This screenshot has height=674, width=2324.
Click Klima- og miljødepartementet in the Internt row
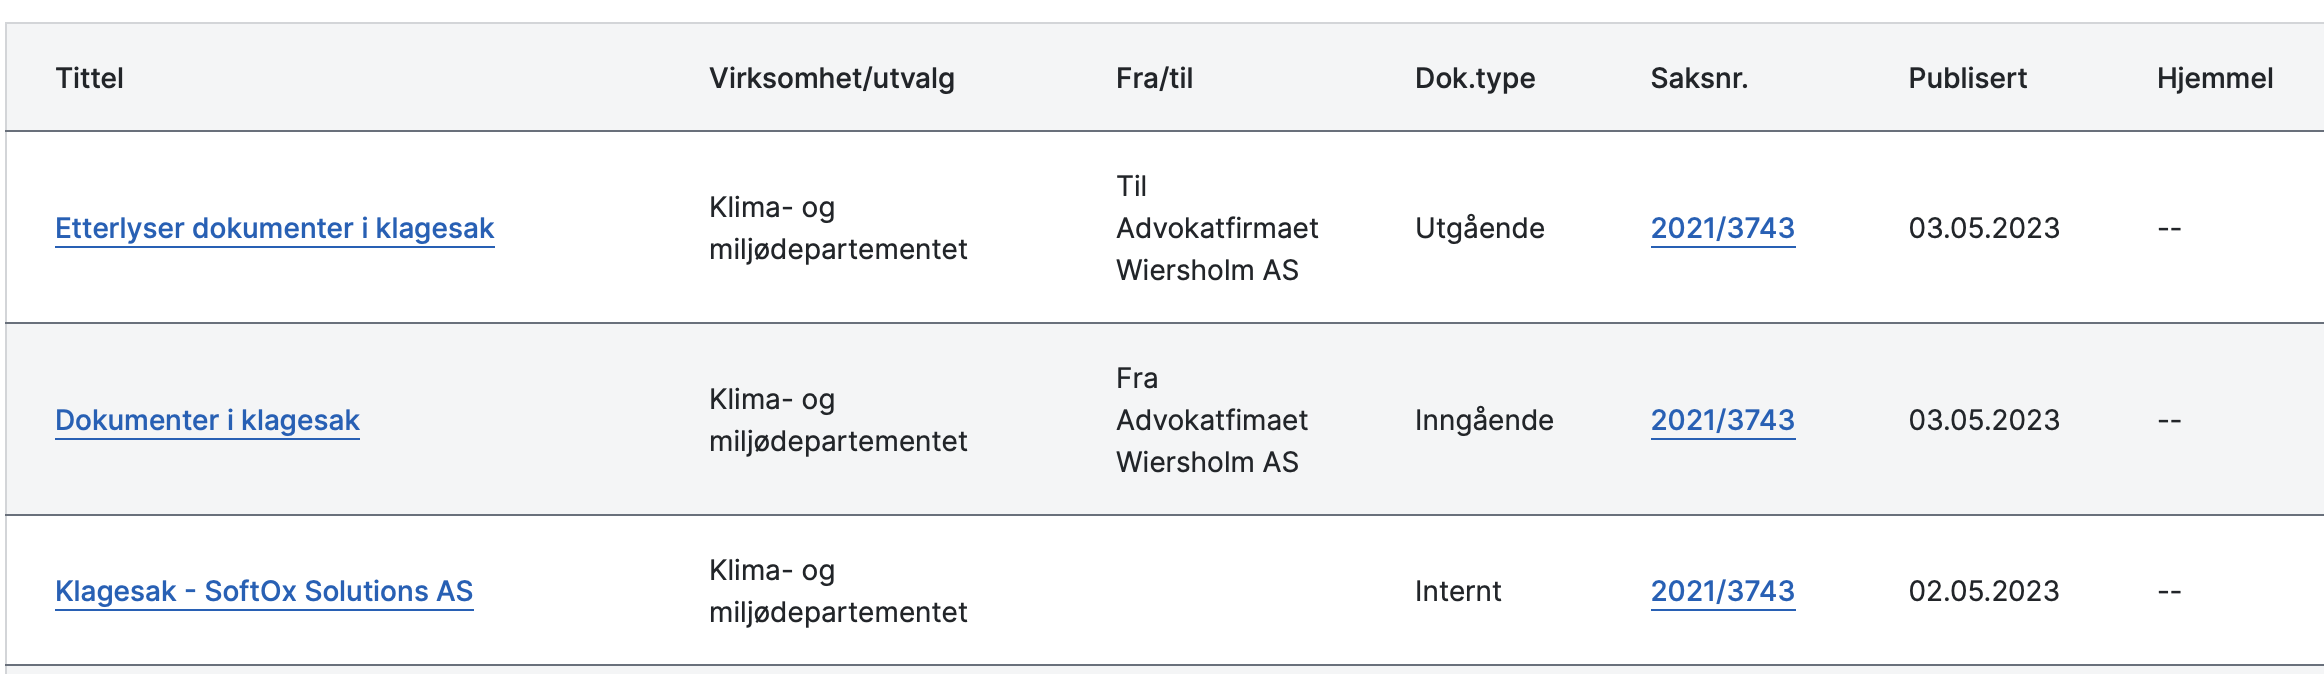(837, 591)
